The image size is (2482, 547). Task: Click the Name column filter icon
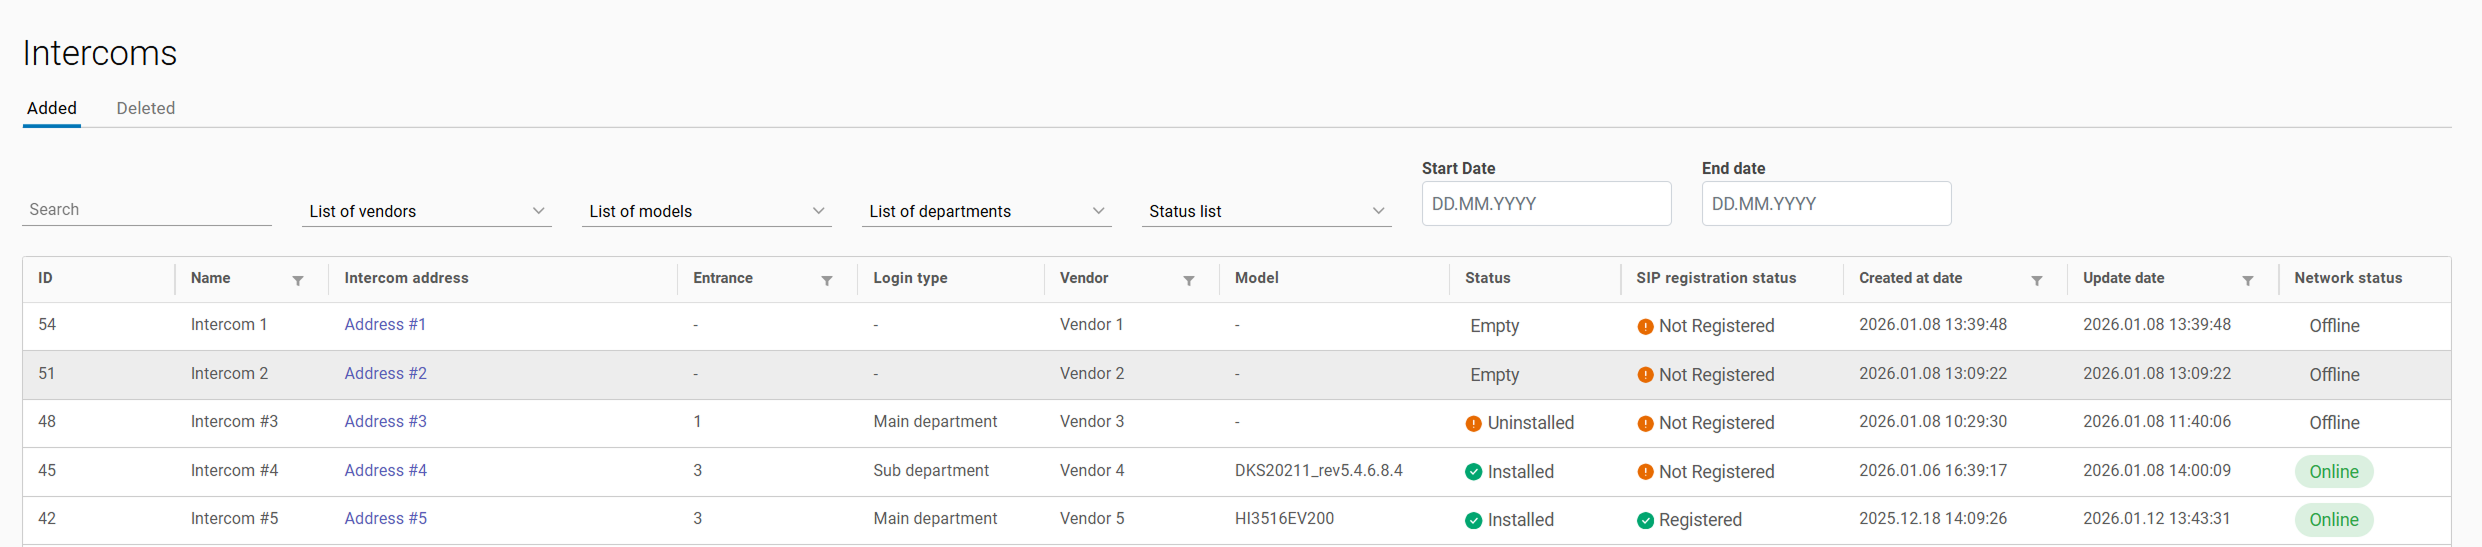click(x=298, y=281)
